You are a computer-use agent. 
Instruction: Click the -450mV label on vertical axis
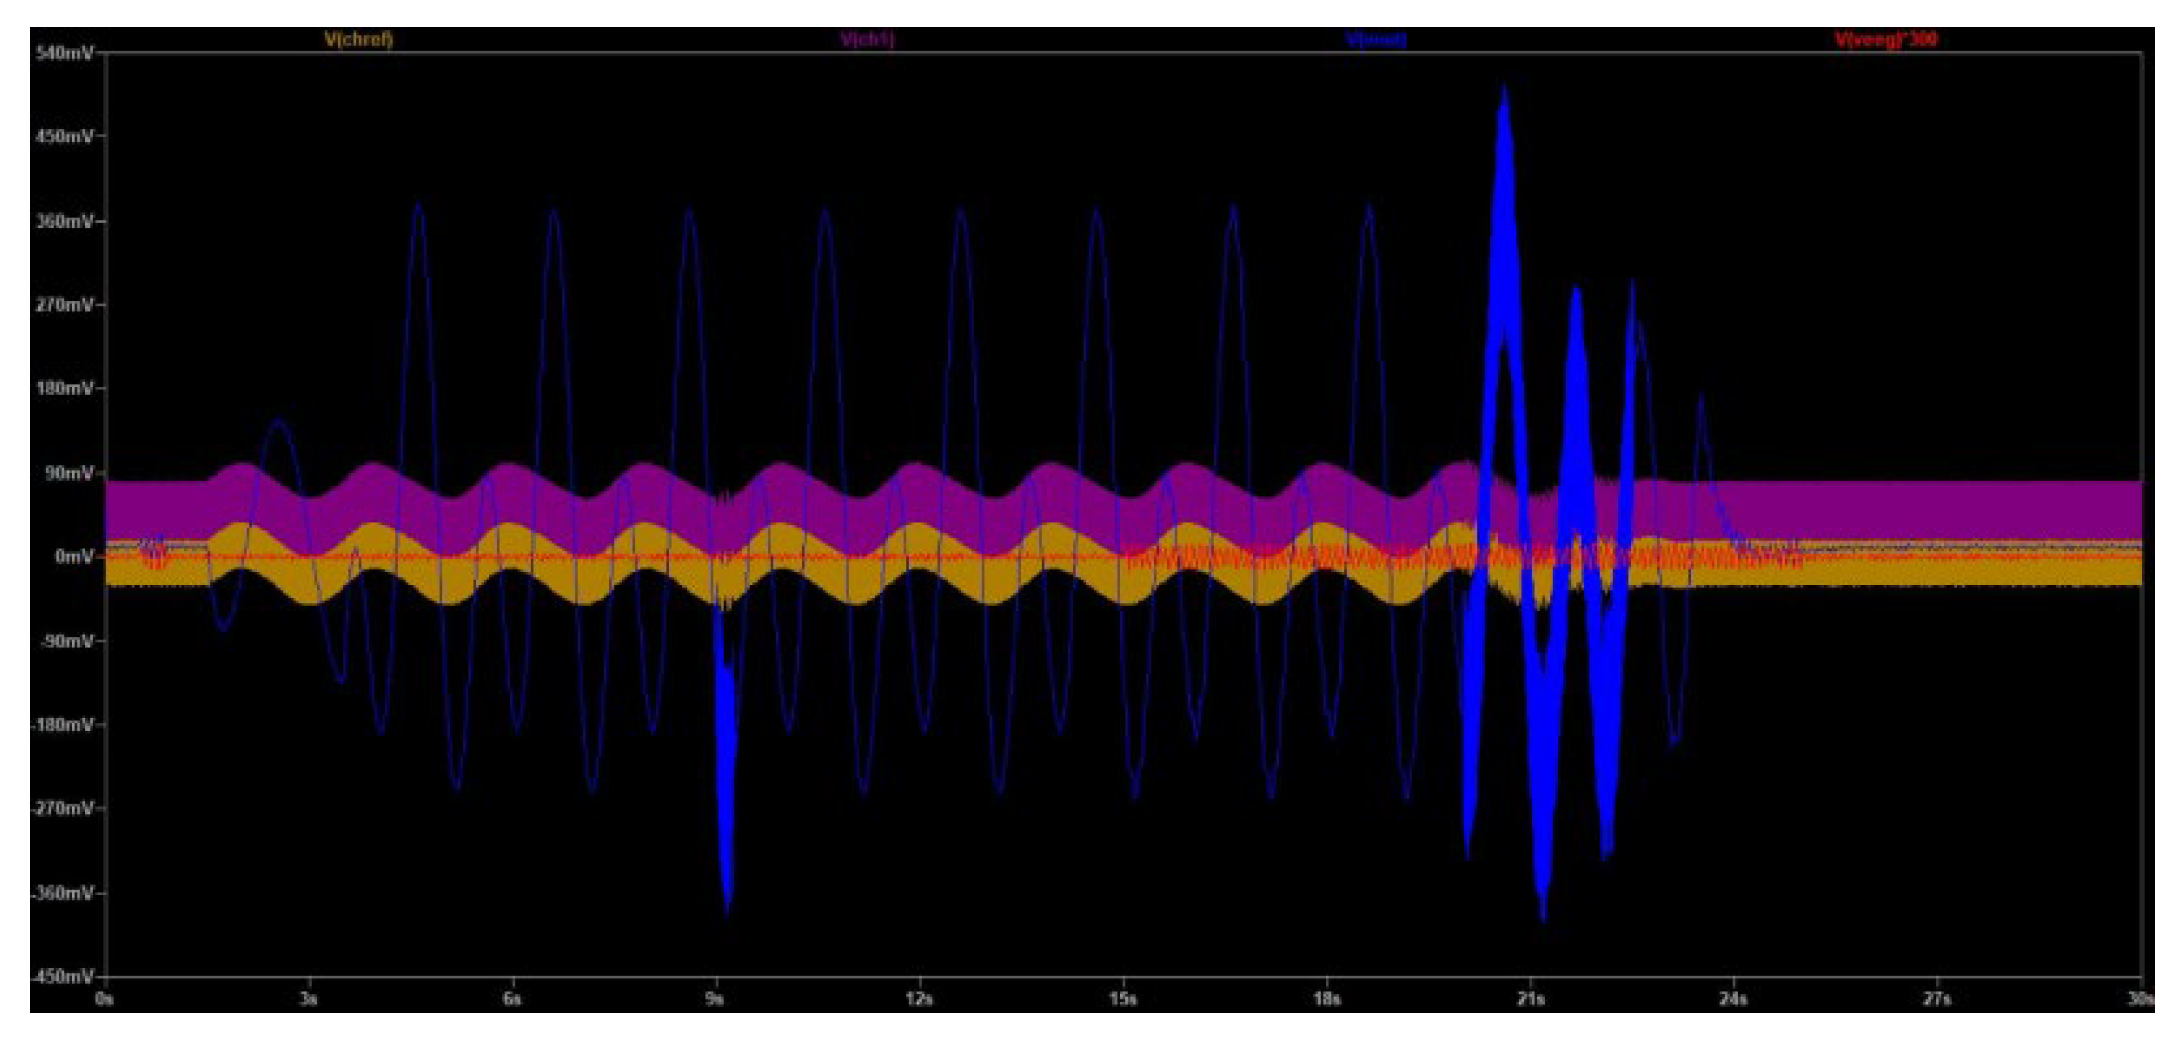(x=63, y=976)
